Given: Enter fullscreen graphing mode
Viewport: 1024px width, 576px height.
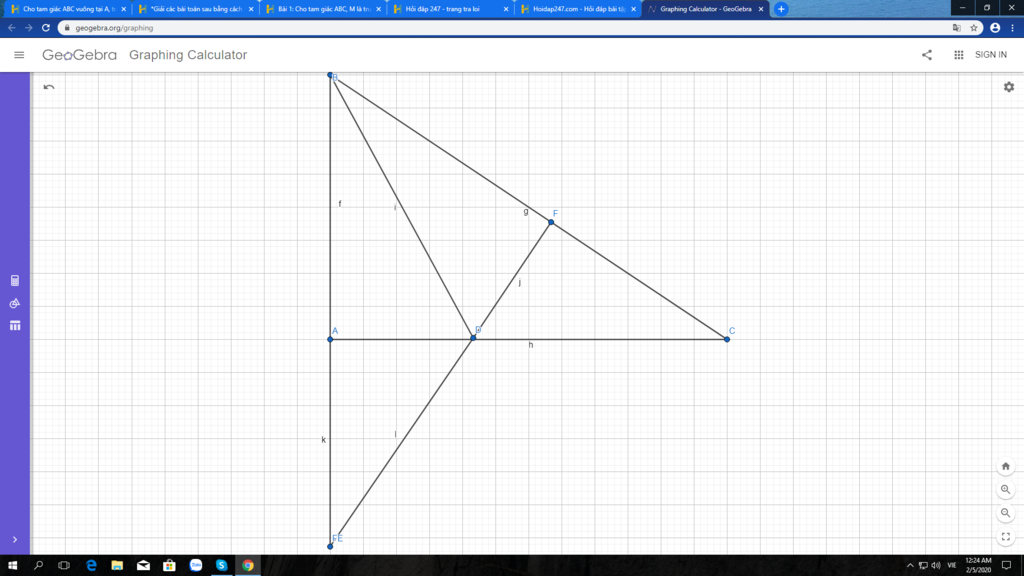Looking at the screenshot, I should tap(1006, 537).
